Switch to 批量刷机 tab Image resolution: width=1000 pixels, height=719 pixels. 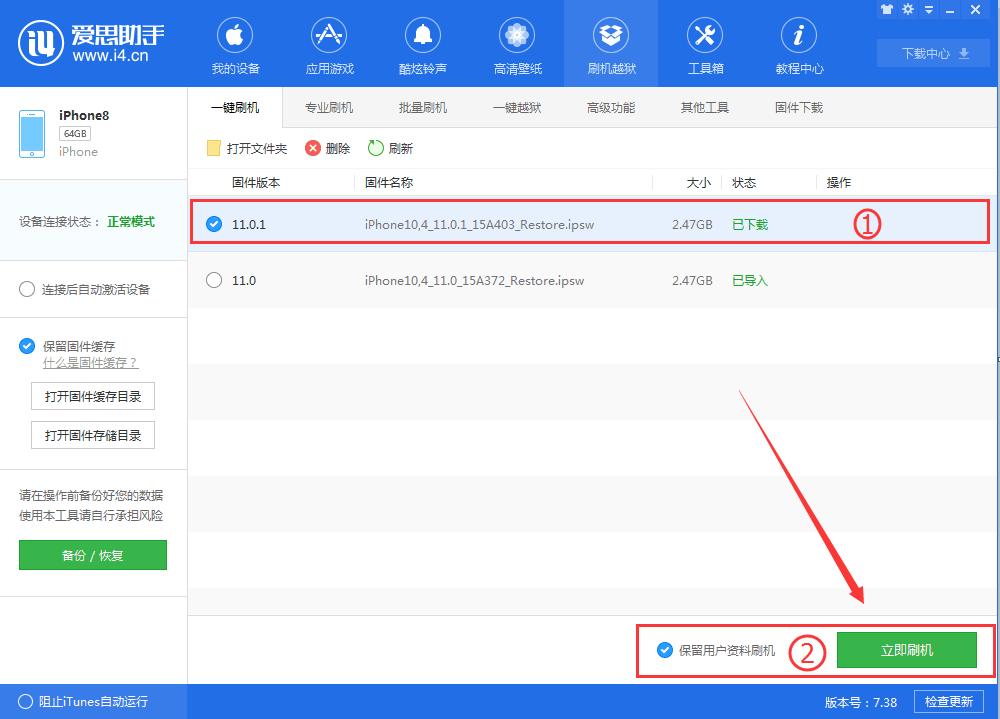tap(423, 108)
